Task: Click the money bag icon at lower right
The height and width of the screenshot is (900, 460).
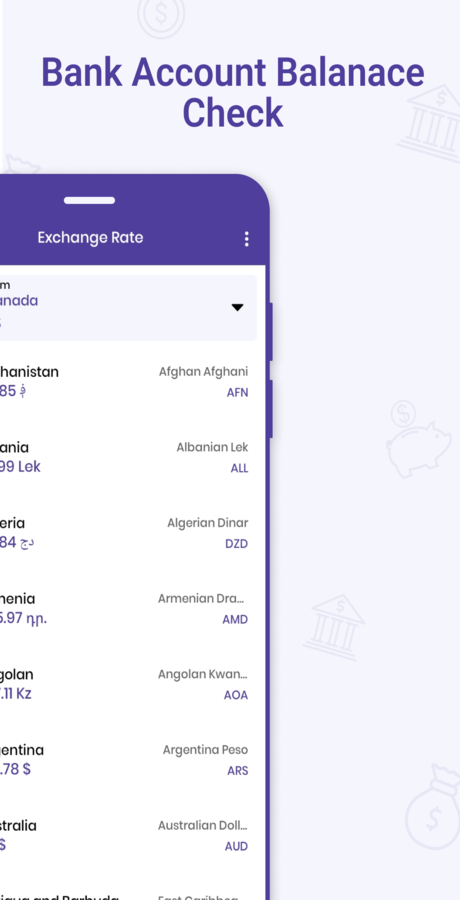Action: pos(432,808)
